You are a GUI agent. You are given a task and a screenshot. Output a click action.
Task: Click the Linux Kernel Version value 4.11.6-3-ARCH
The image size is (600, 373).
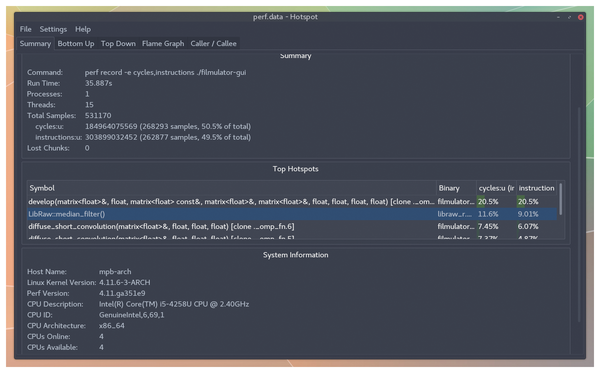pyautogui.click(x=124, y=282)
